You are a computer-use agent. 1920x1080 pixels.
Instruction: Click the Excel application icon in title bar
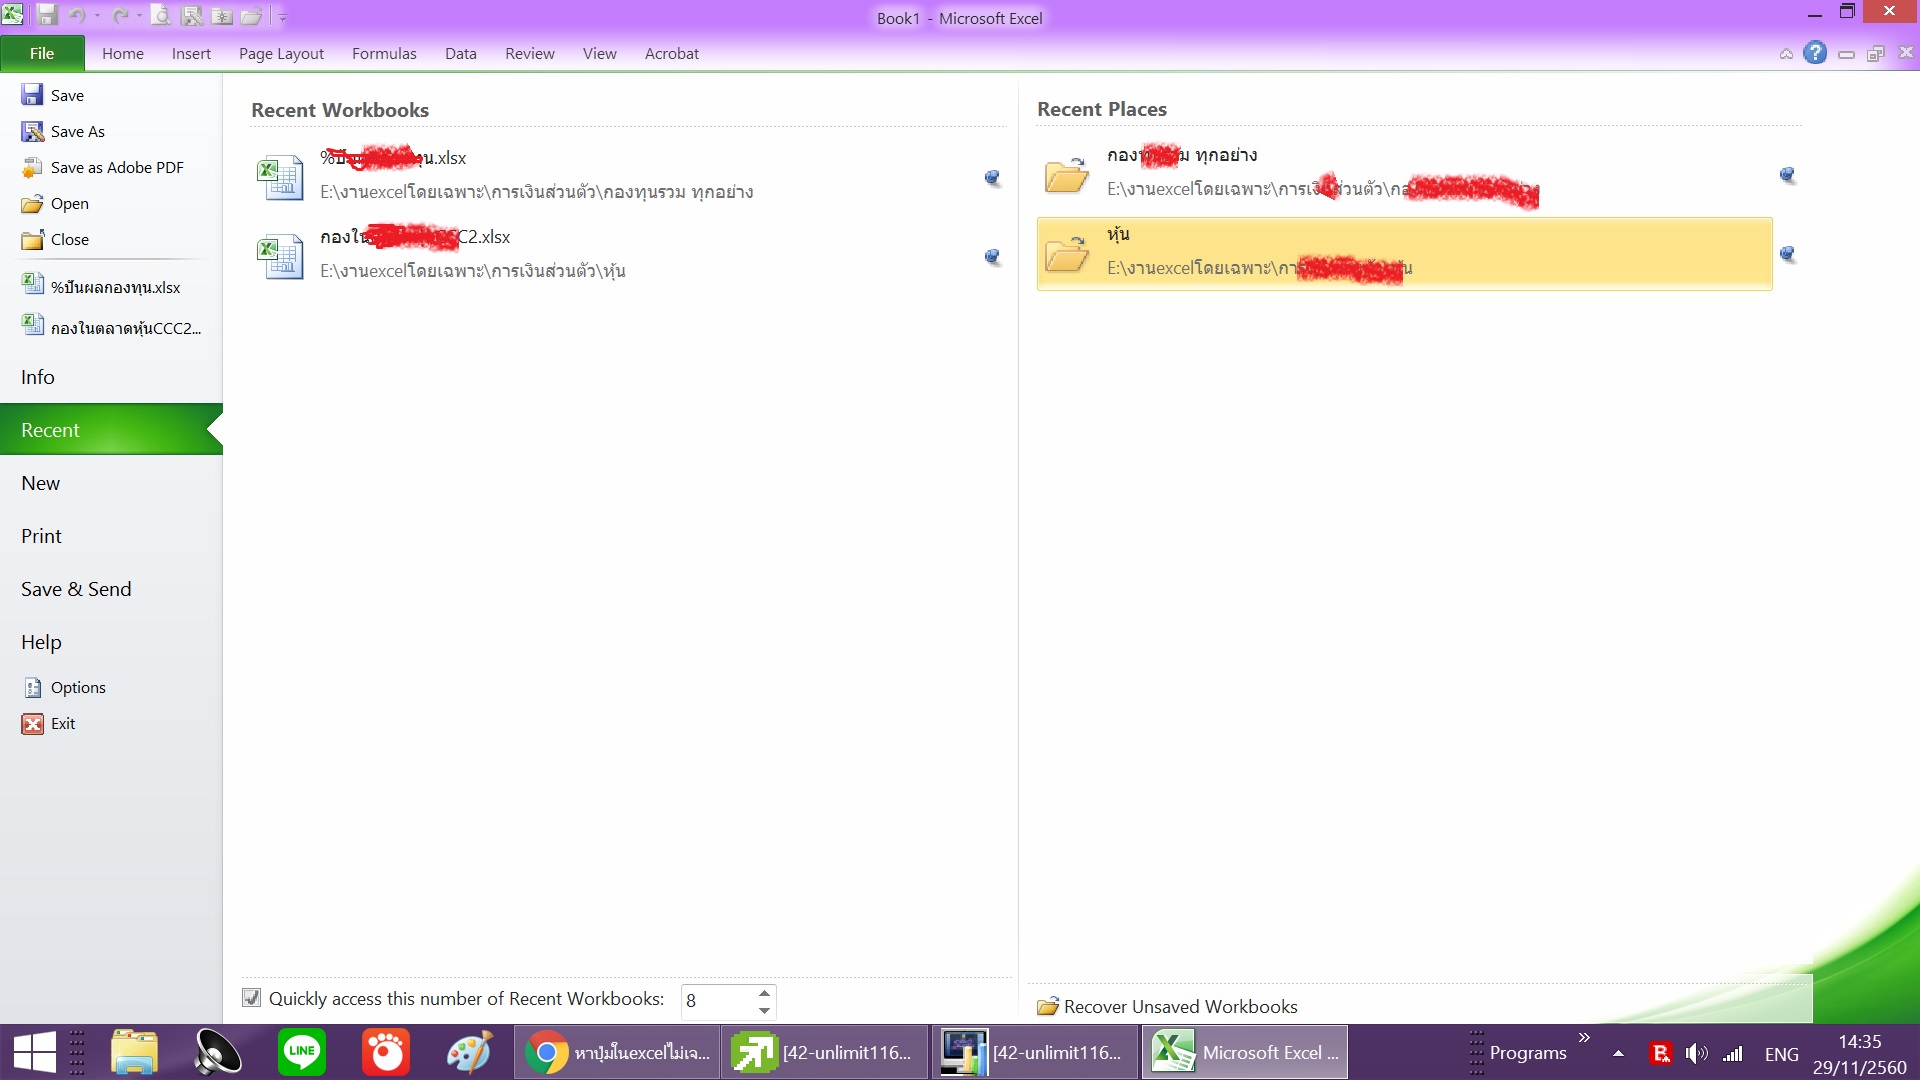(13, 14)
